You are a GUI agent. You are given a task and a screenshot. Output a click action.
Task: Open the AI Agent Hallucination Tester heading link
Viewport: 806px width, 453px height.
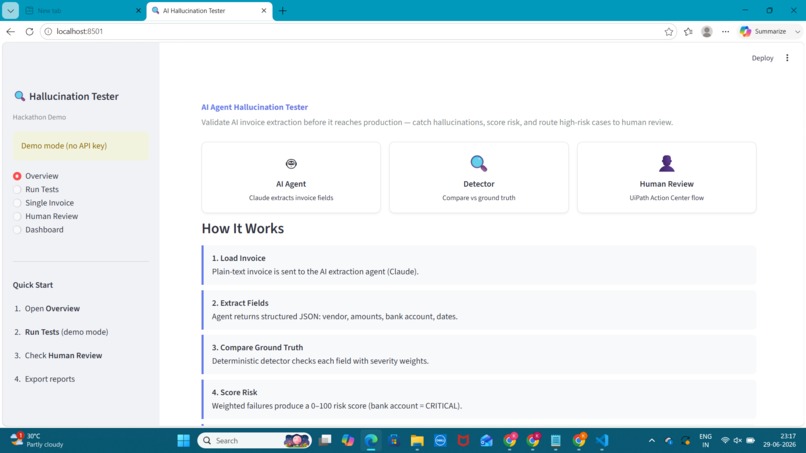pyautogui.click(x=254, y=107)
